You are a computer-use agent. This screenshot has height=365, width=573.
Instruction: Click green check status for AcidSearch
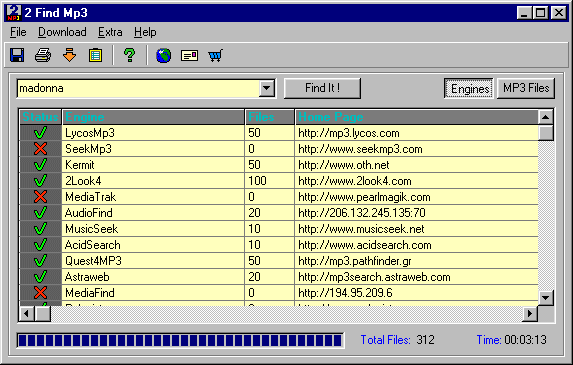(40, 245)
